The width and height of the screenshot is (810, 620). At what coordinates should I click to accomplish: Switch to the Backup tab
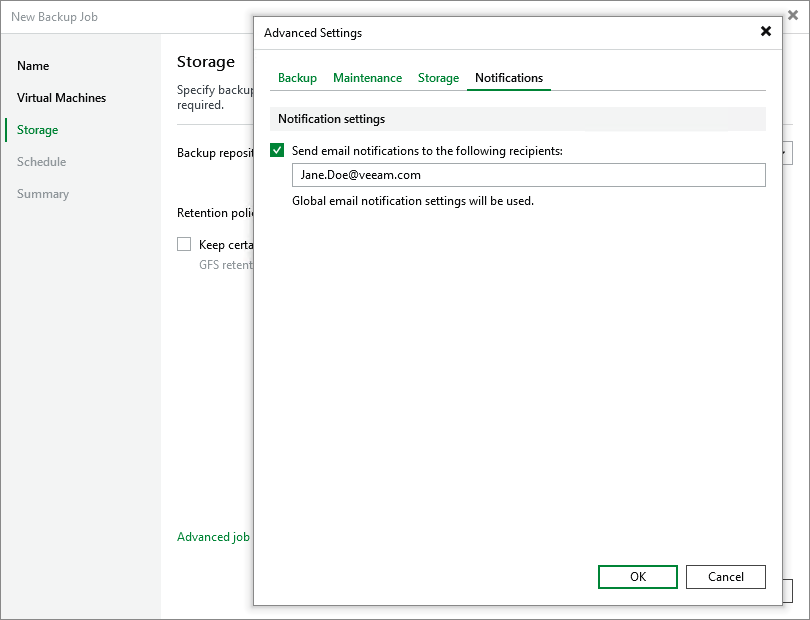[x=297, y=78]
